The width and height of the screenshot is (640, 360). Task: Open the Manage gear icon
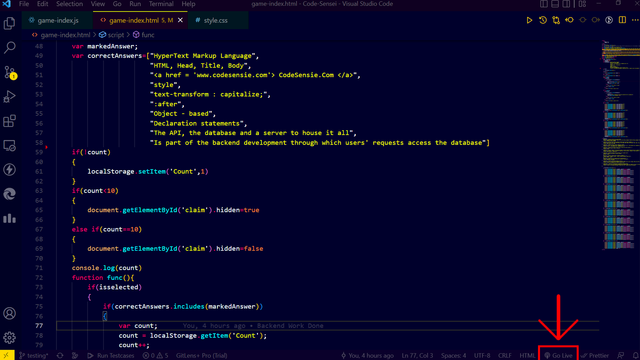[9, 338]
